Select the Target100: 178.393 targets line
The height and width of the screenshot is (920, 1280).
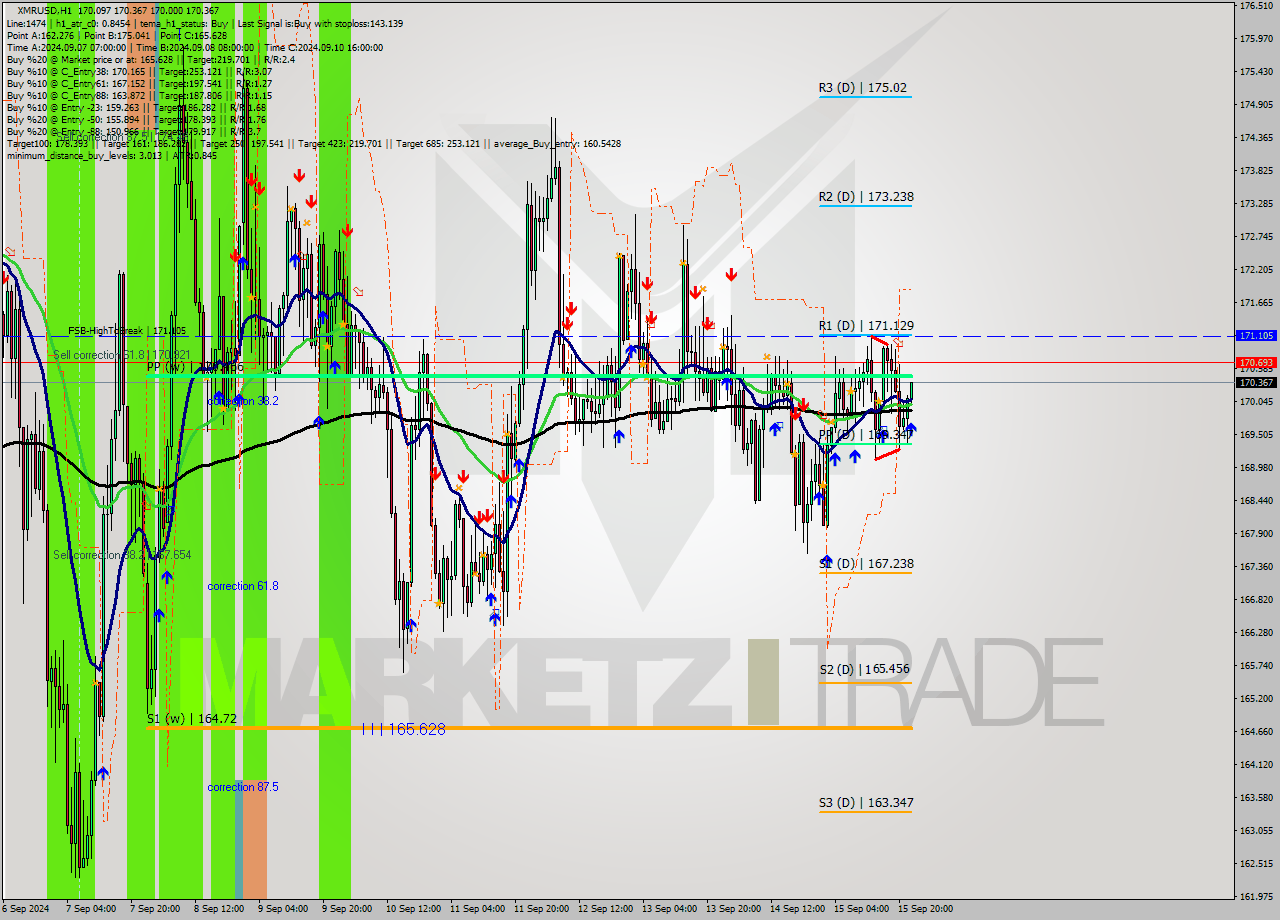click(313, 144)
